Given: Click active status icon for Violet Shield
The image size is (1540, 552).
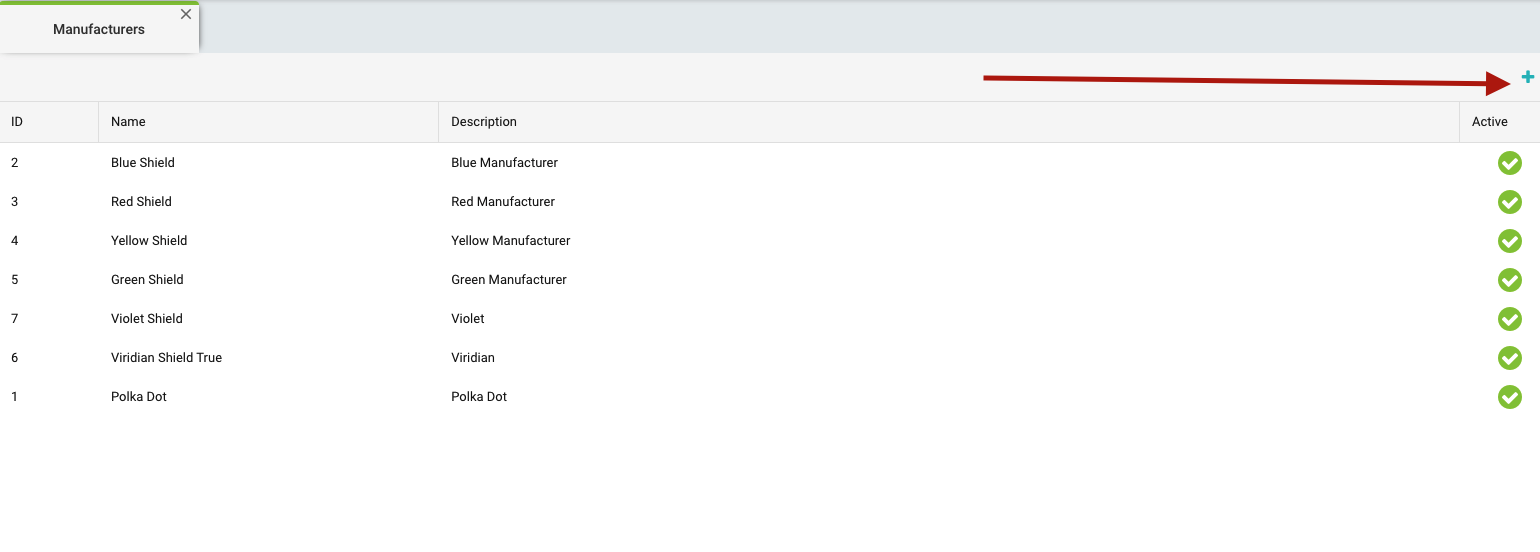Looking at the screenshot, I should click(1509, 319).
